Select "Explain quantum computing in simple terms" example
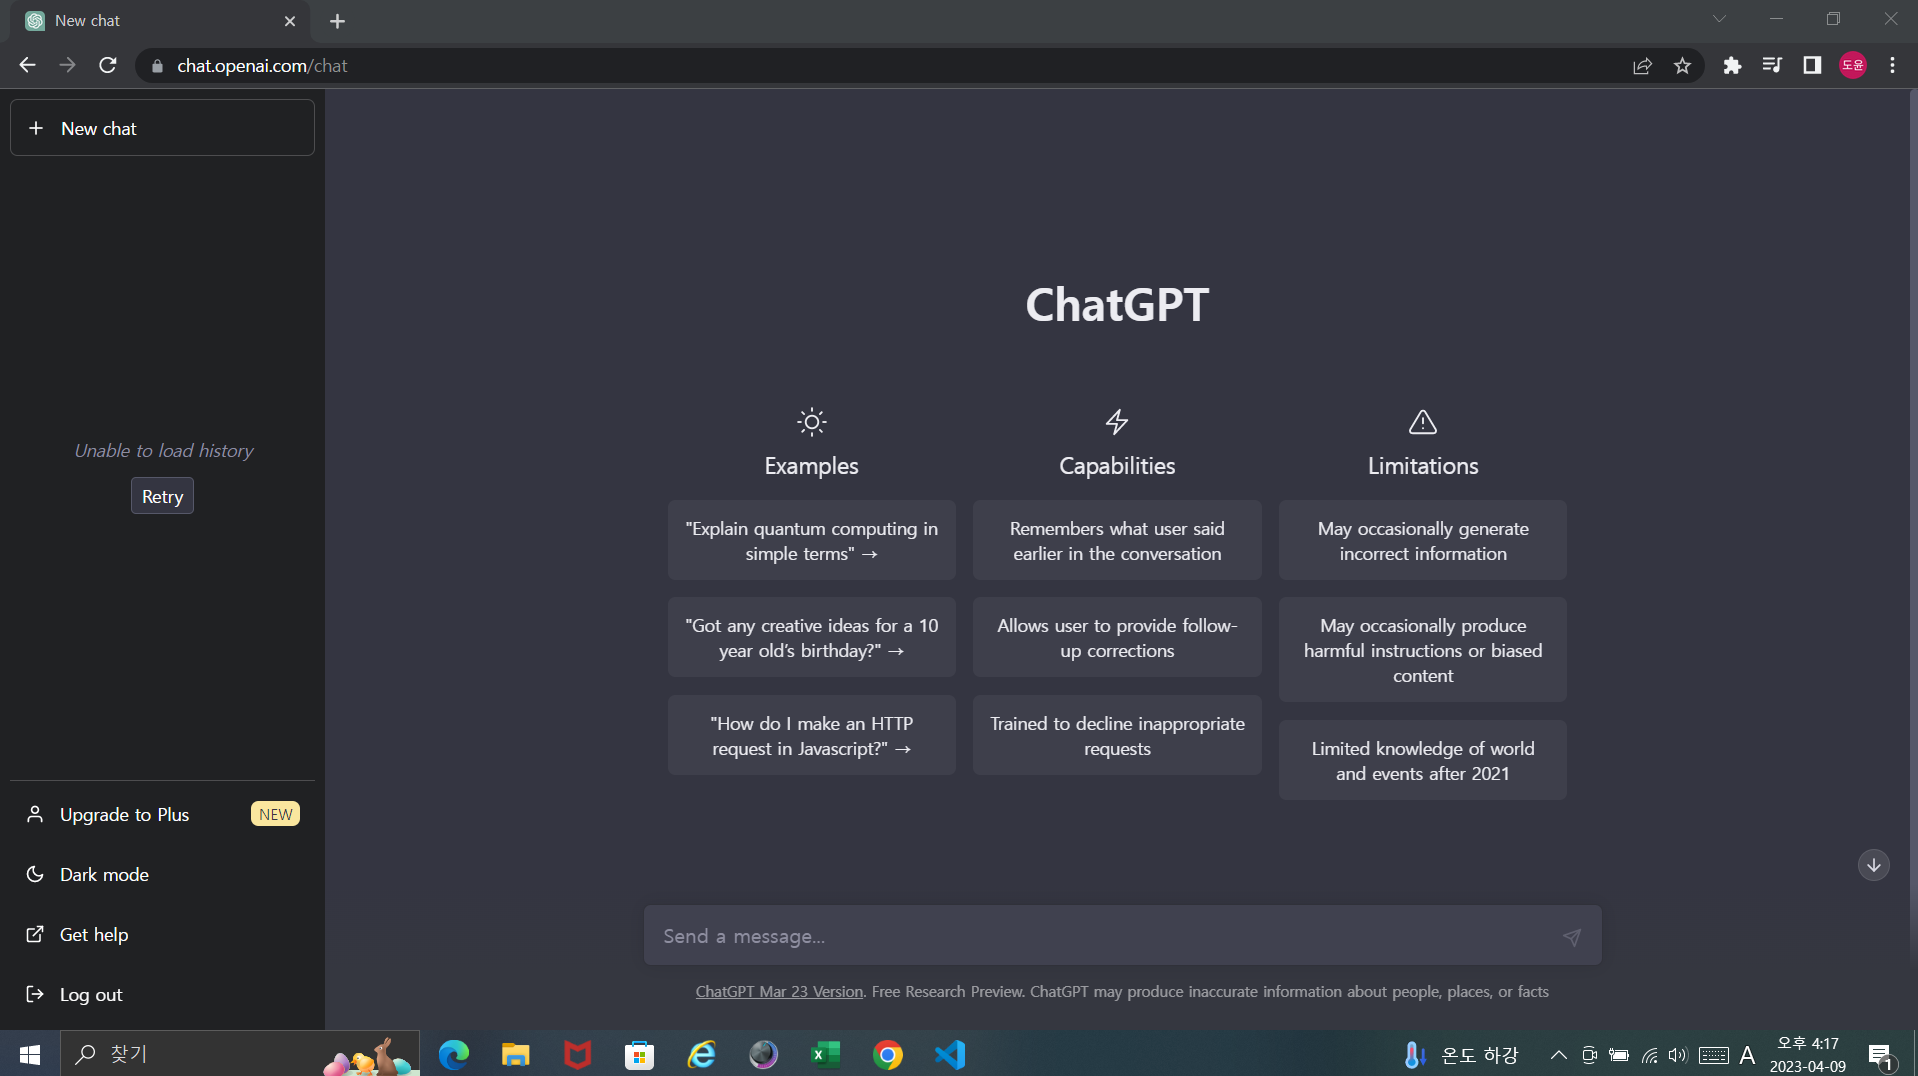The width and height of the screenshot is (1918, 1076). pyautogui.click(x=811, y=541)
